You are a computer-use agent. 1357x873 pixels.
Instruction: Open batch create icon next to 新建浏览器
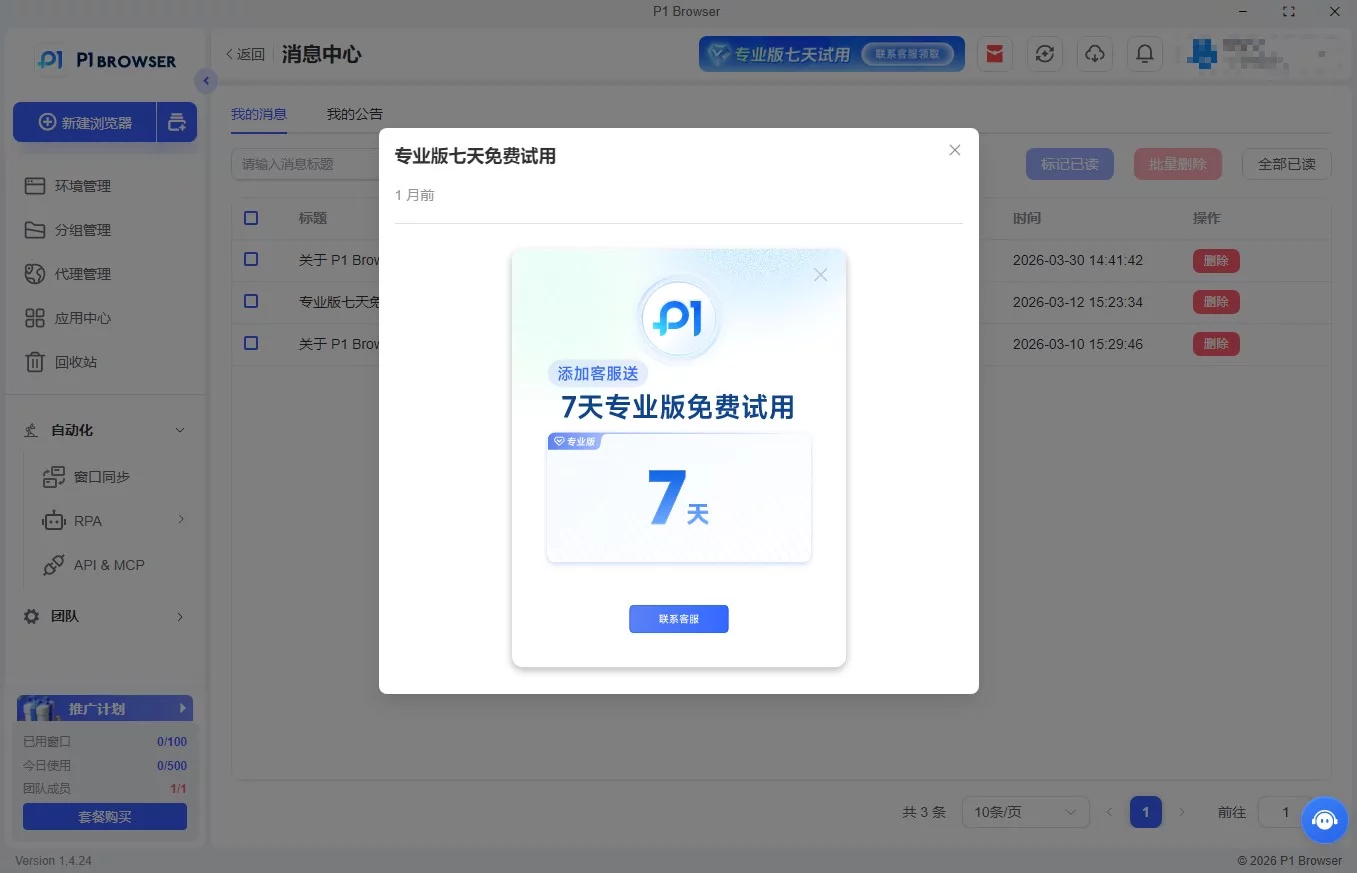(177, 122)
